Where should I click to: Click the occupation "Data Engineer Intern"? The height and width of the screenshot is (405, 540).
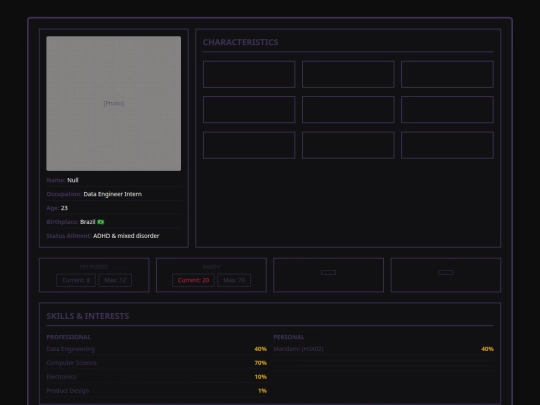point(113,194)
